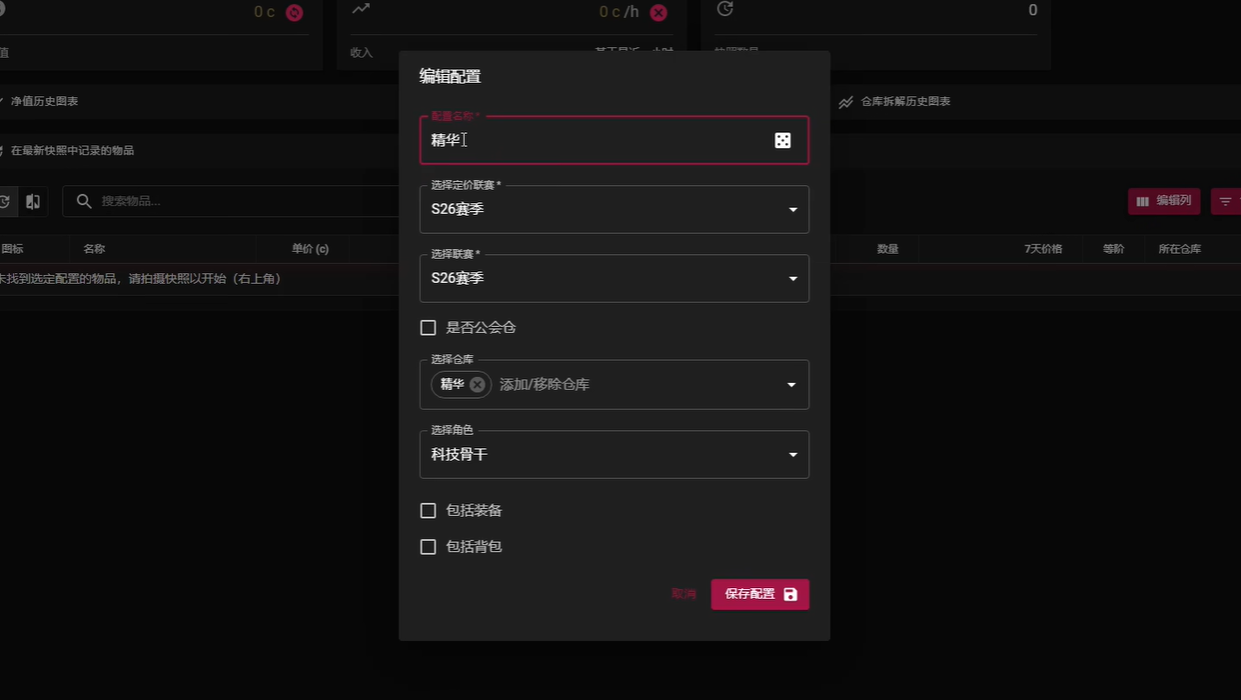Click the magnifier icon in the search box
Screen dimensions: 1241x700
(84, 201)
